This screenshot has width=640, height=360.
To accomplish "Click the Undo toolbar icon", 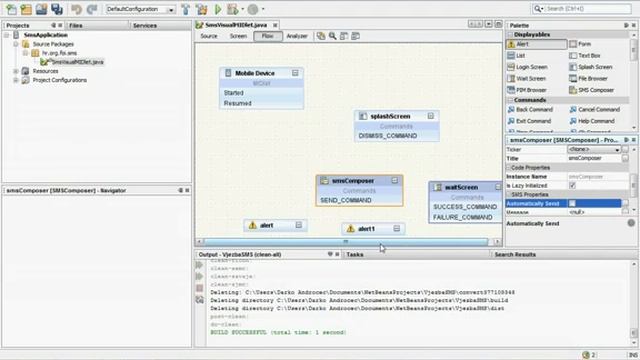I will 76,9.
